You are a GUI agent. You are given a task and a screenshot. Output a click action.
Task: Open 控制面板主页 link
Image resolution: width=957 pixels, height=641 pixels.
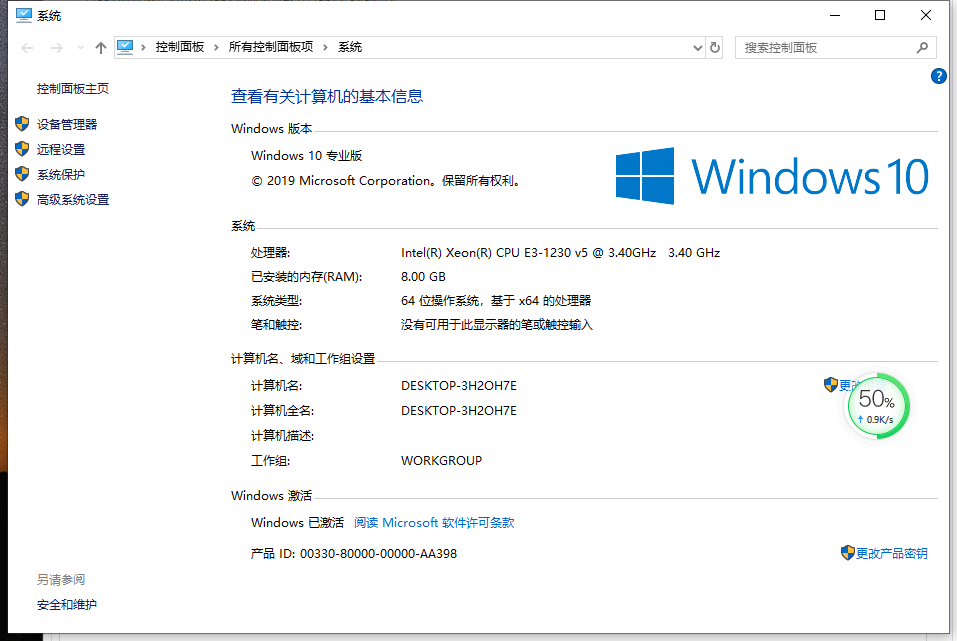(x=73, y=89)
